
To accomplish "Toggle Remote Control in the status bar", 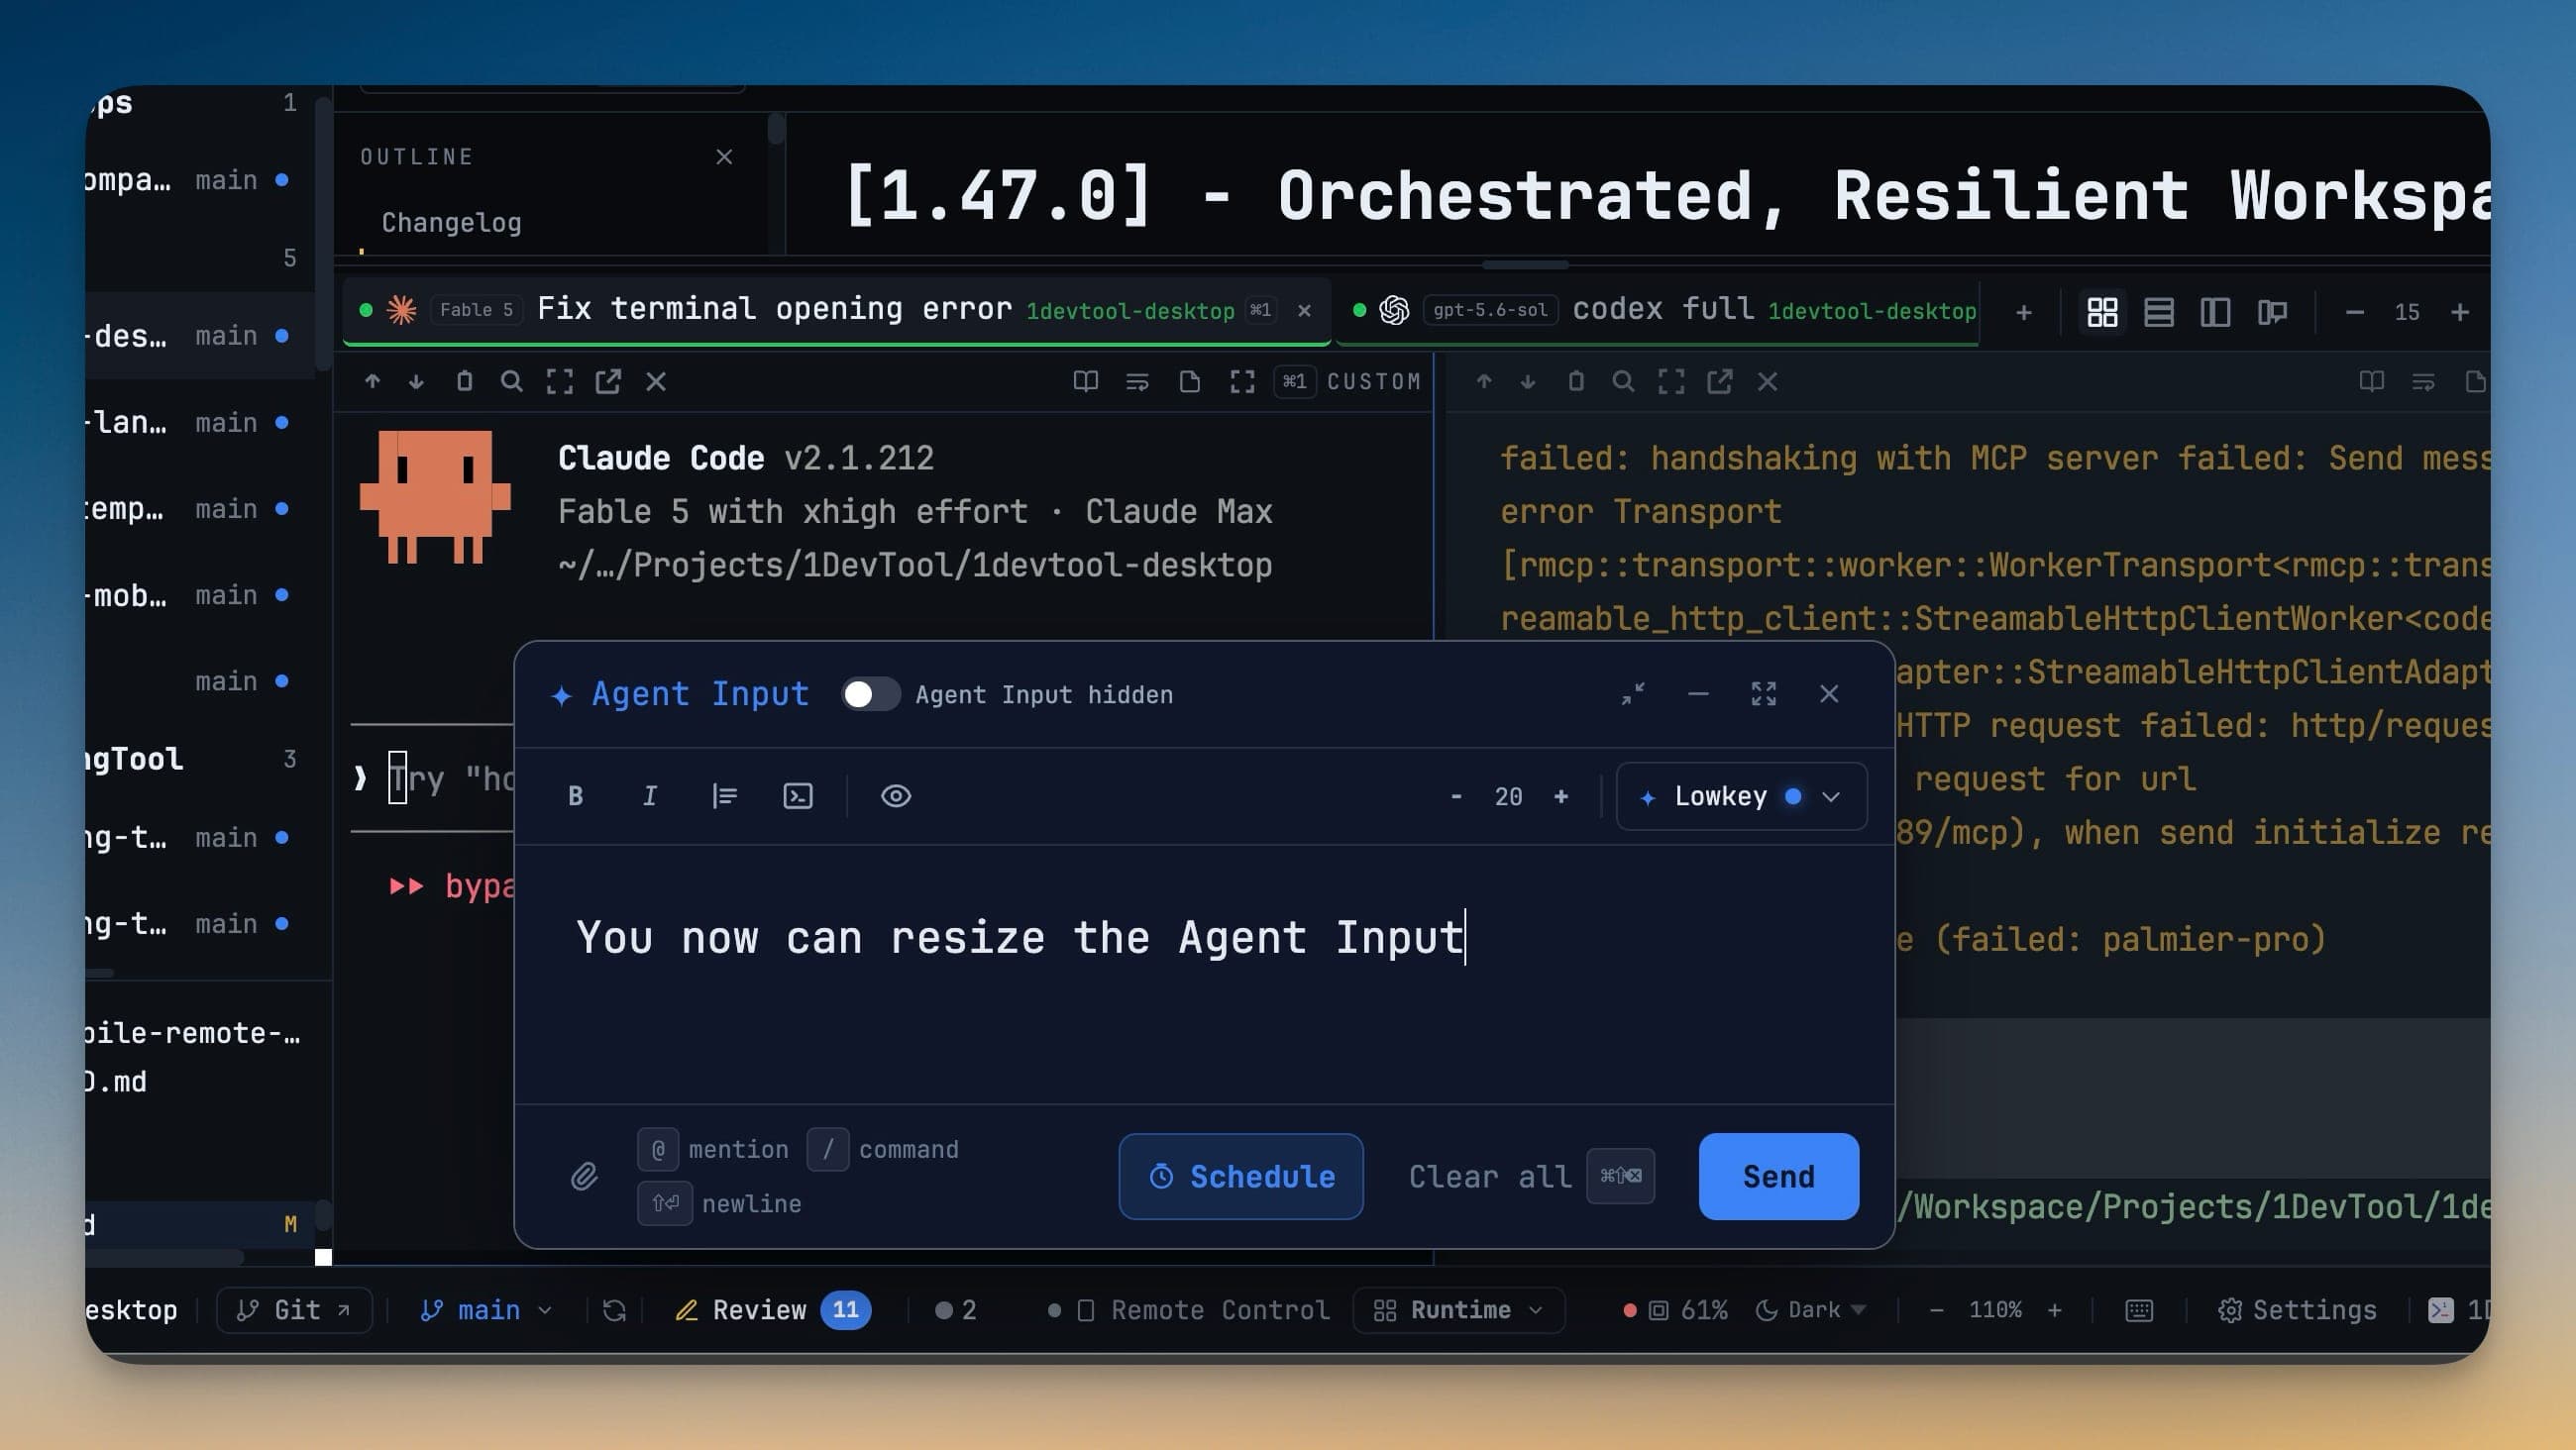I will (x=1190, y=1310).
